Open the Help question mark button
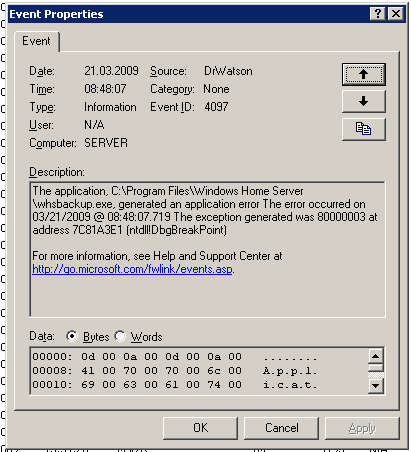The image size is (411, 452). point(378,14)
